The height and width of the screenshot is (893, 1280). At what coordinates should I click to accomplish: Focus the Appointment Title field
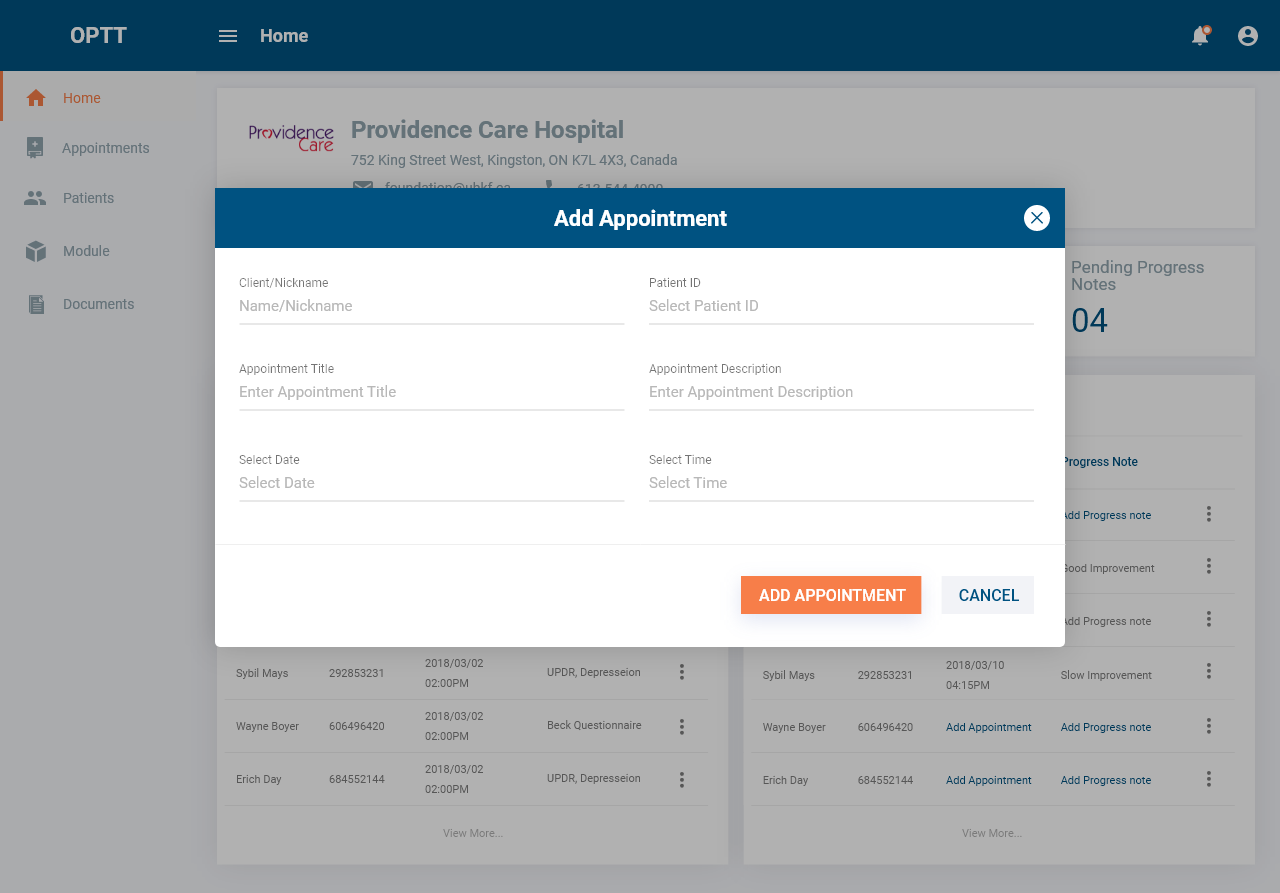[431, 392]
